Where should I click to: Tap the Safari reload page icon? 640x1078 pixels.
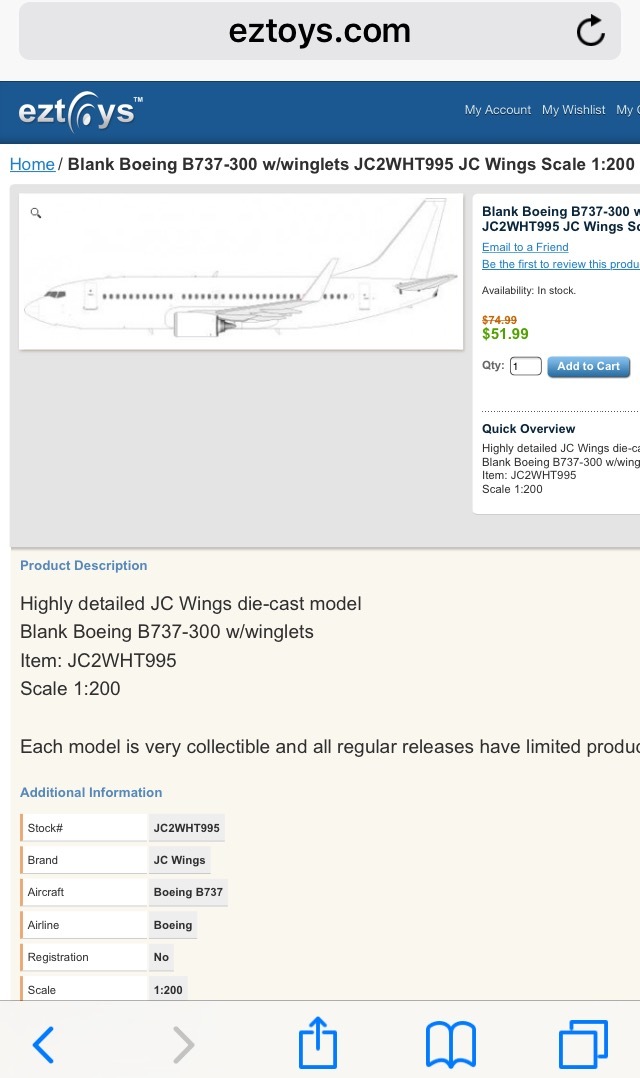[x=591, y=31]
